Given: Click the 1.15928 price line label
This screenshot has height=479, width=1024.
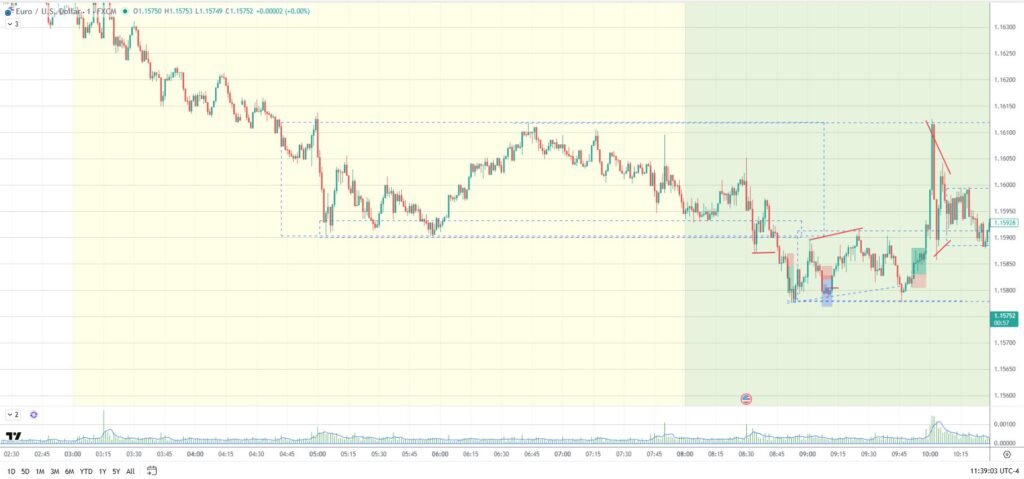Looking at the screenshot, I should pos(1004,222).
